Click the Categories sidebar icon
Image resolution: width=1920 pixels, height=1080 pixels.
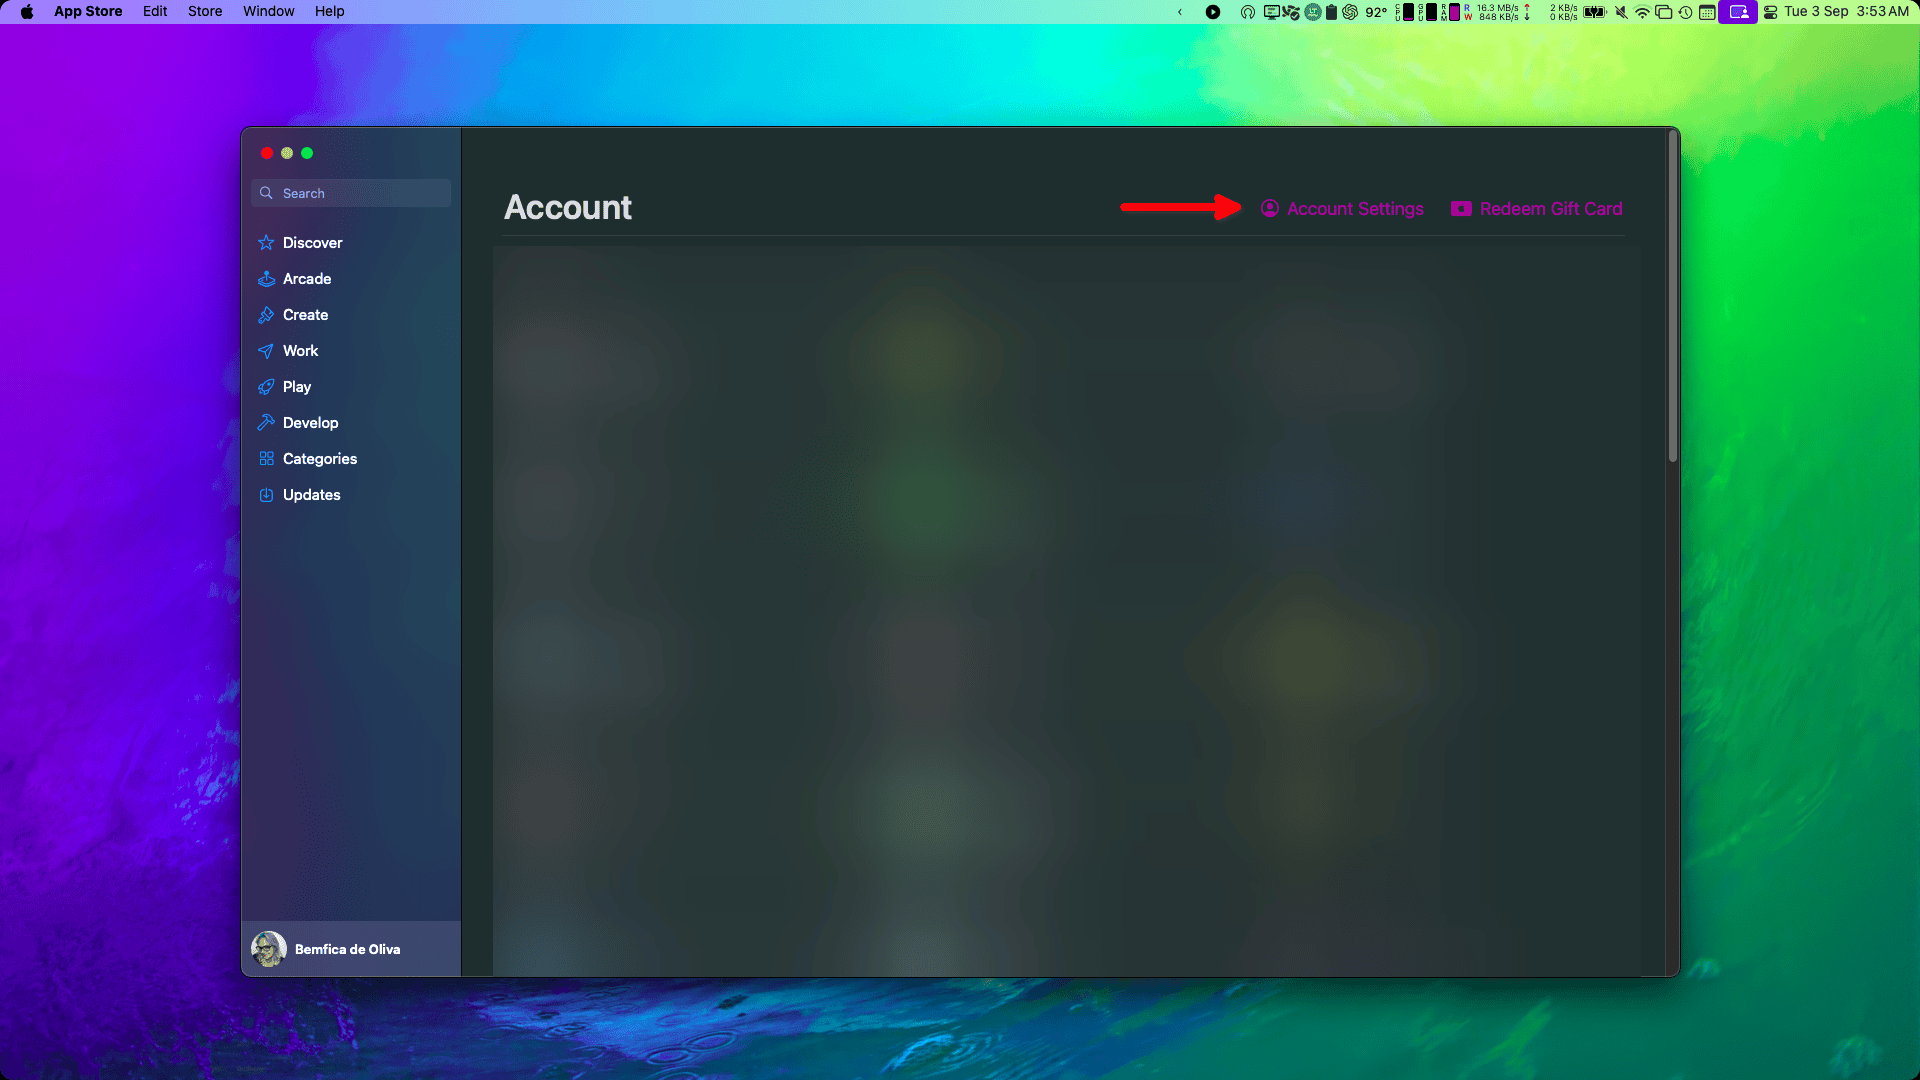266,459
